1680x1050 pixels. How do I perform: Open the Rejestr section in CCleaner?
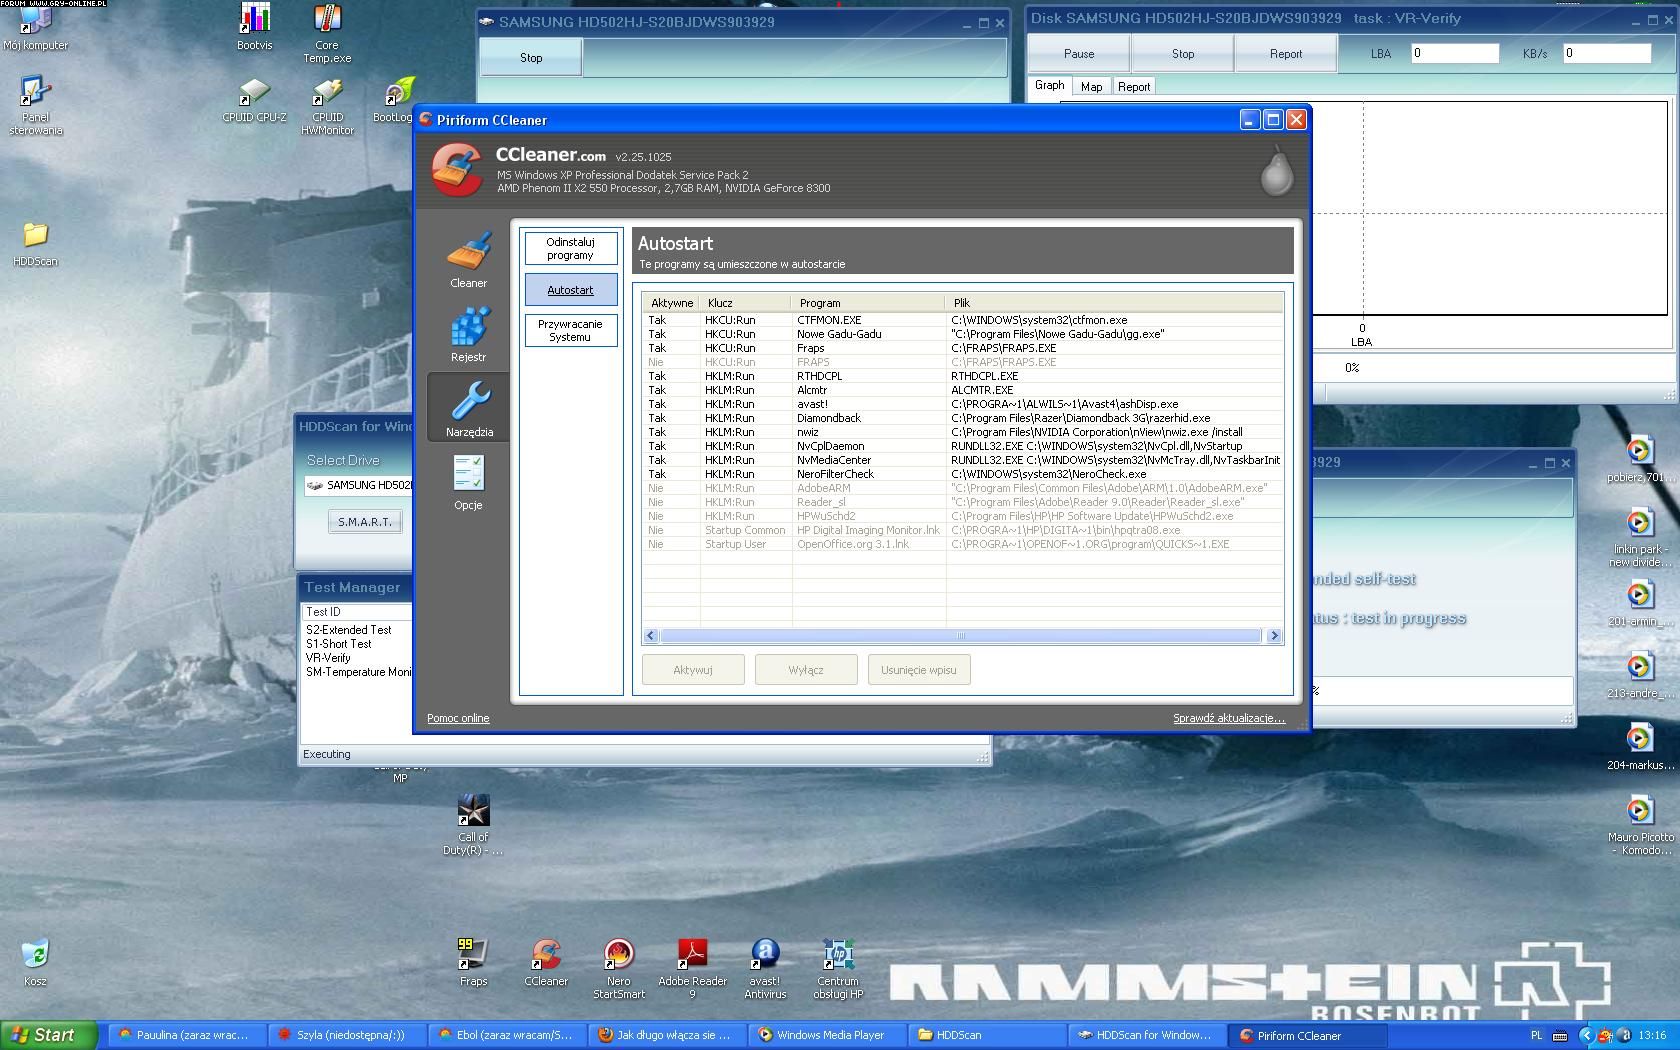[x=468, y=334]
